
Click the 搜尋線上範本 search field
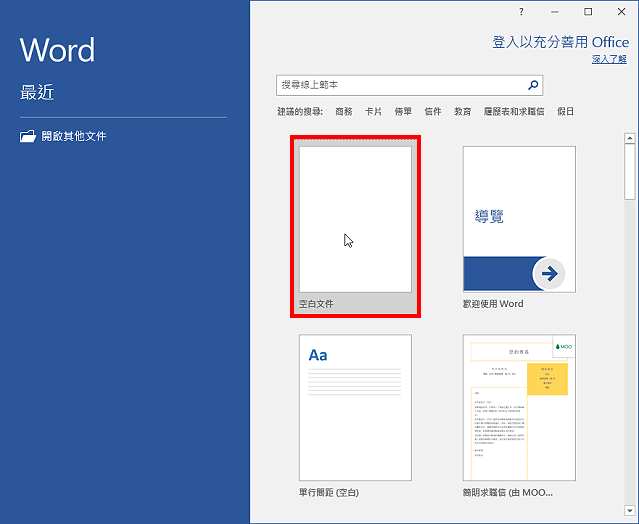[x=409, y=85]
